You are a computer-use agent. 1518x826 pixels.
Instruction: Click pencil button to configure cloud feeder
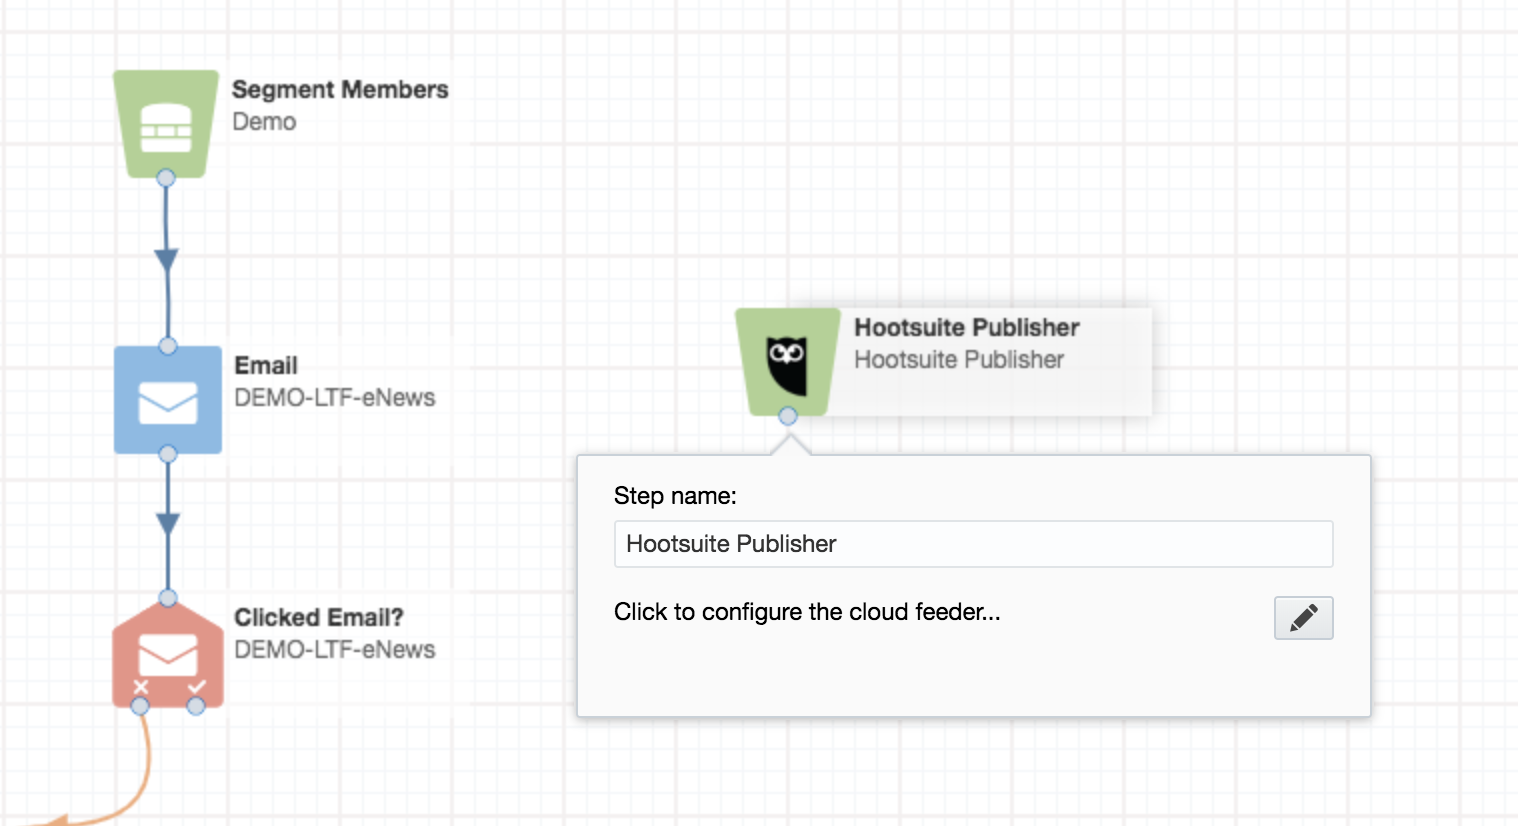click(x=1303, y=618)
